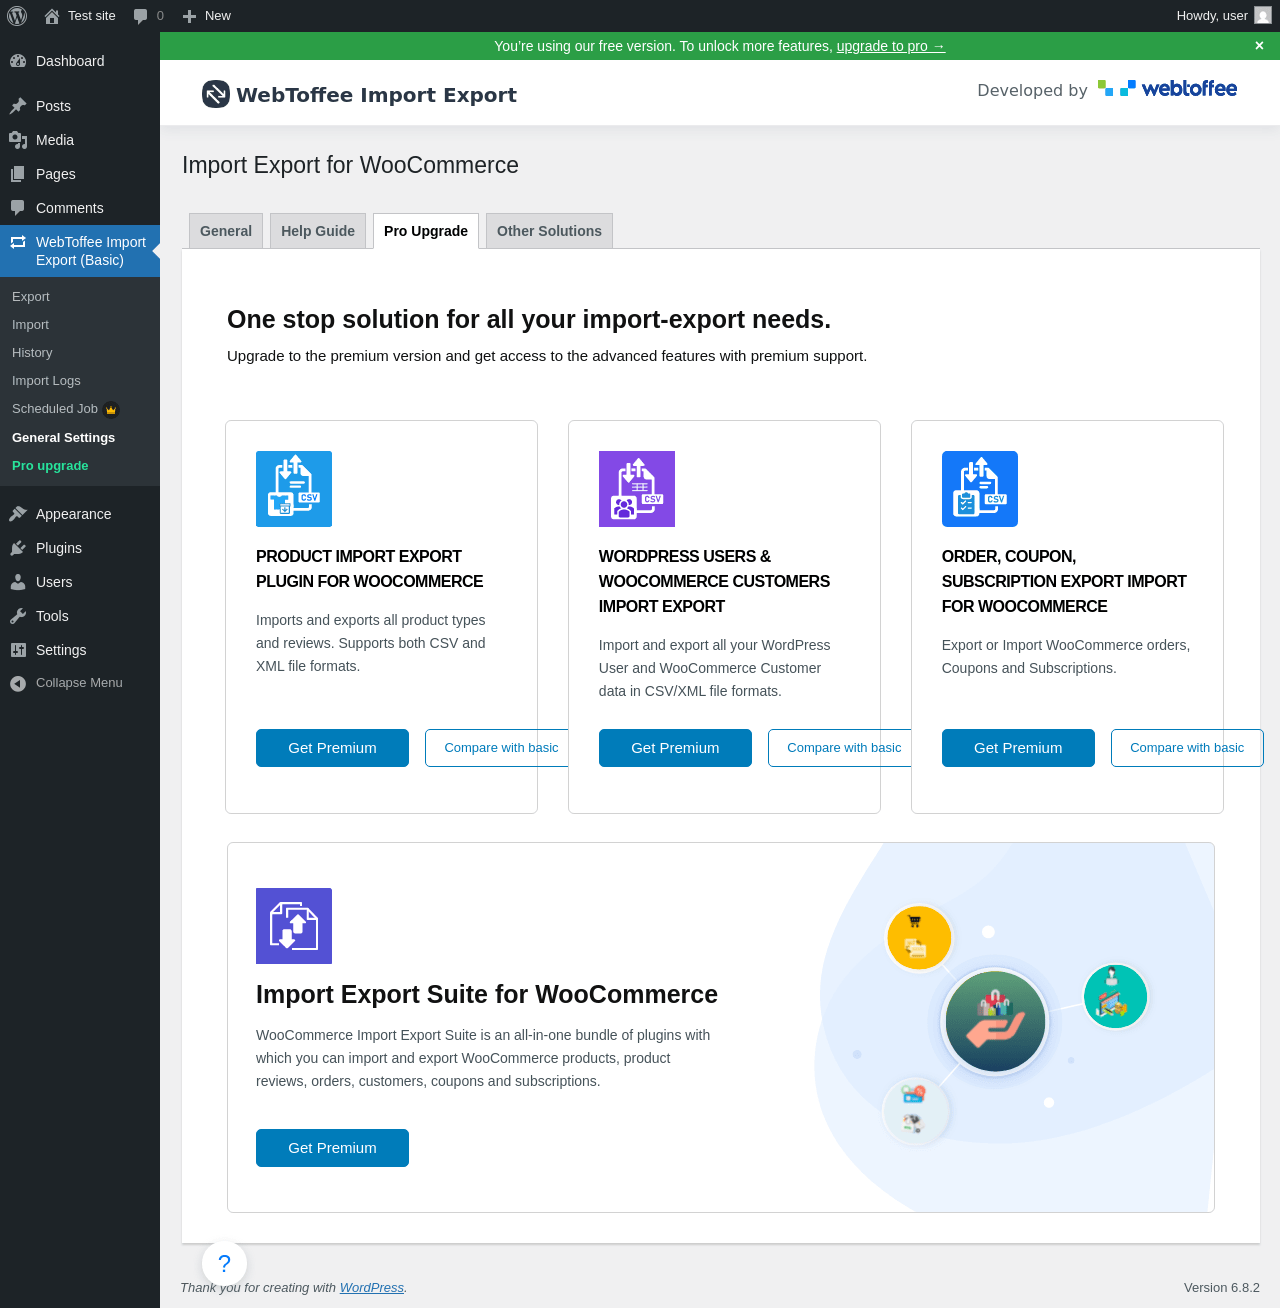
Task: Compare Order Coupon plugin with basic
Action: [x=1187, y=748]
